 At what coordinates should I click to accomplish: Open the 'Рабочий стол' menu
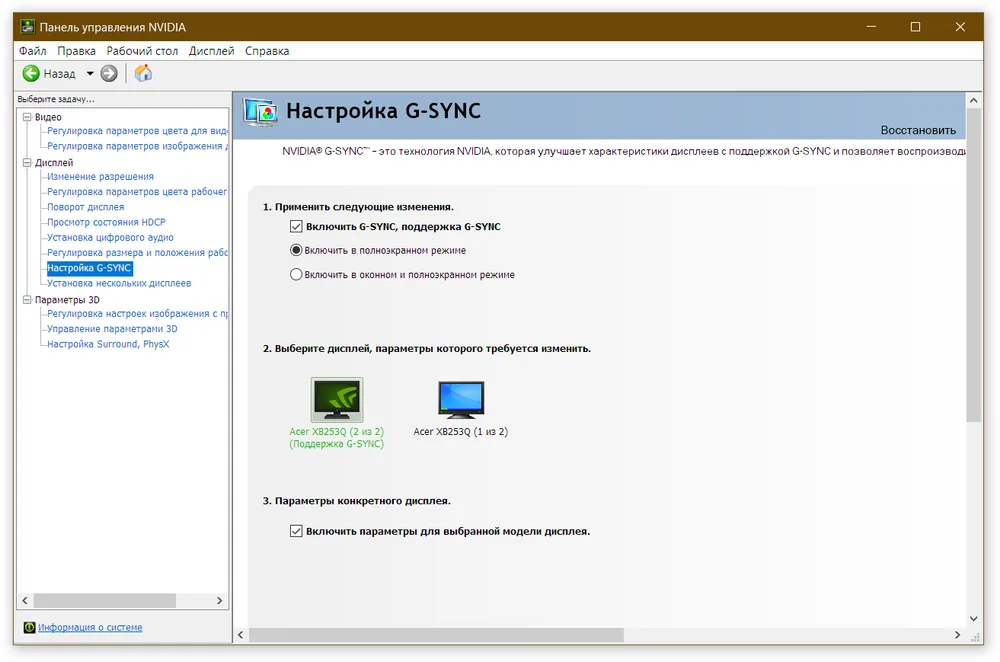point(142,51)
